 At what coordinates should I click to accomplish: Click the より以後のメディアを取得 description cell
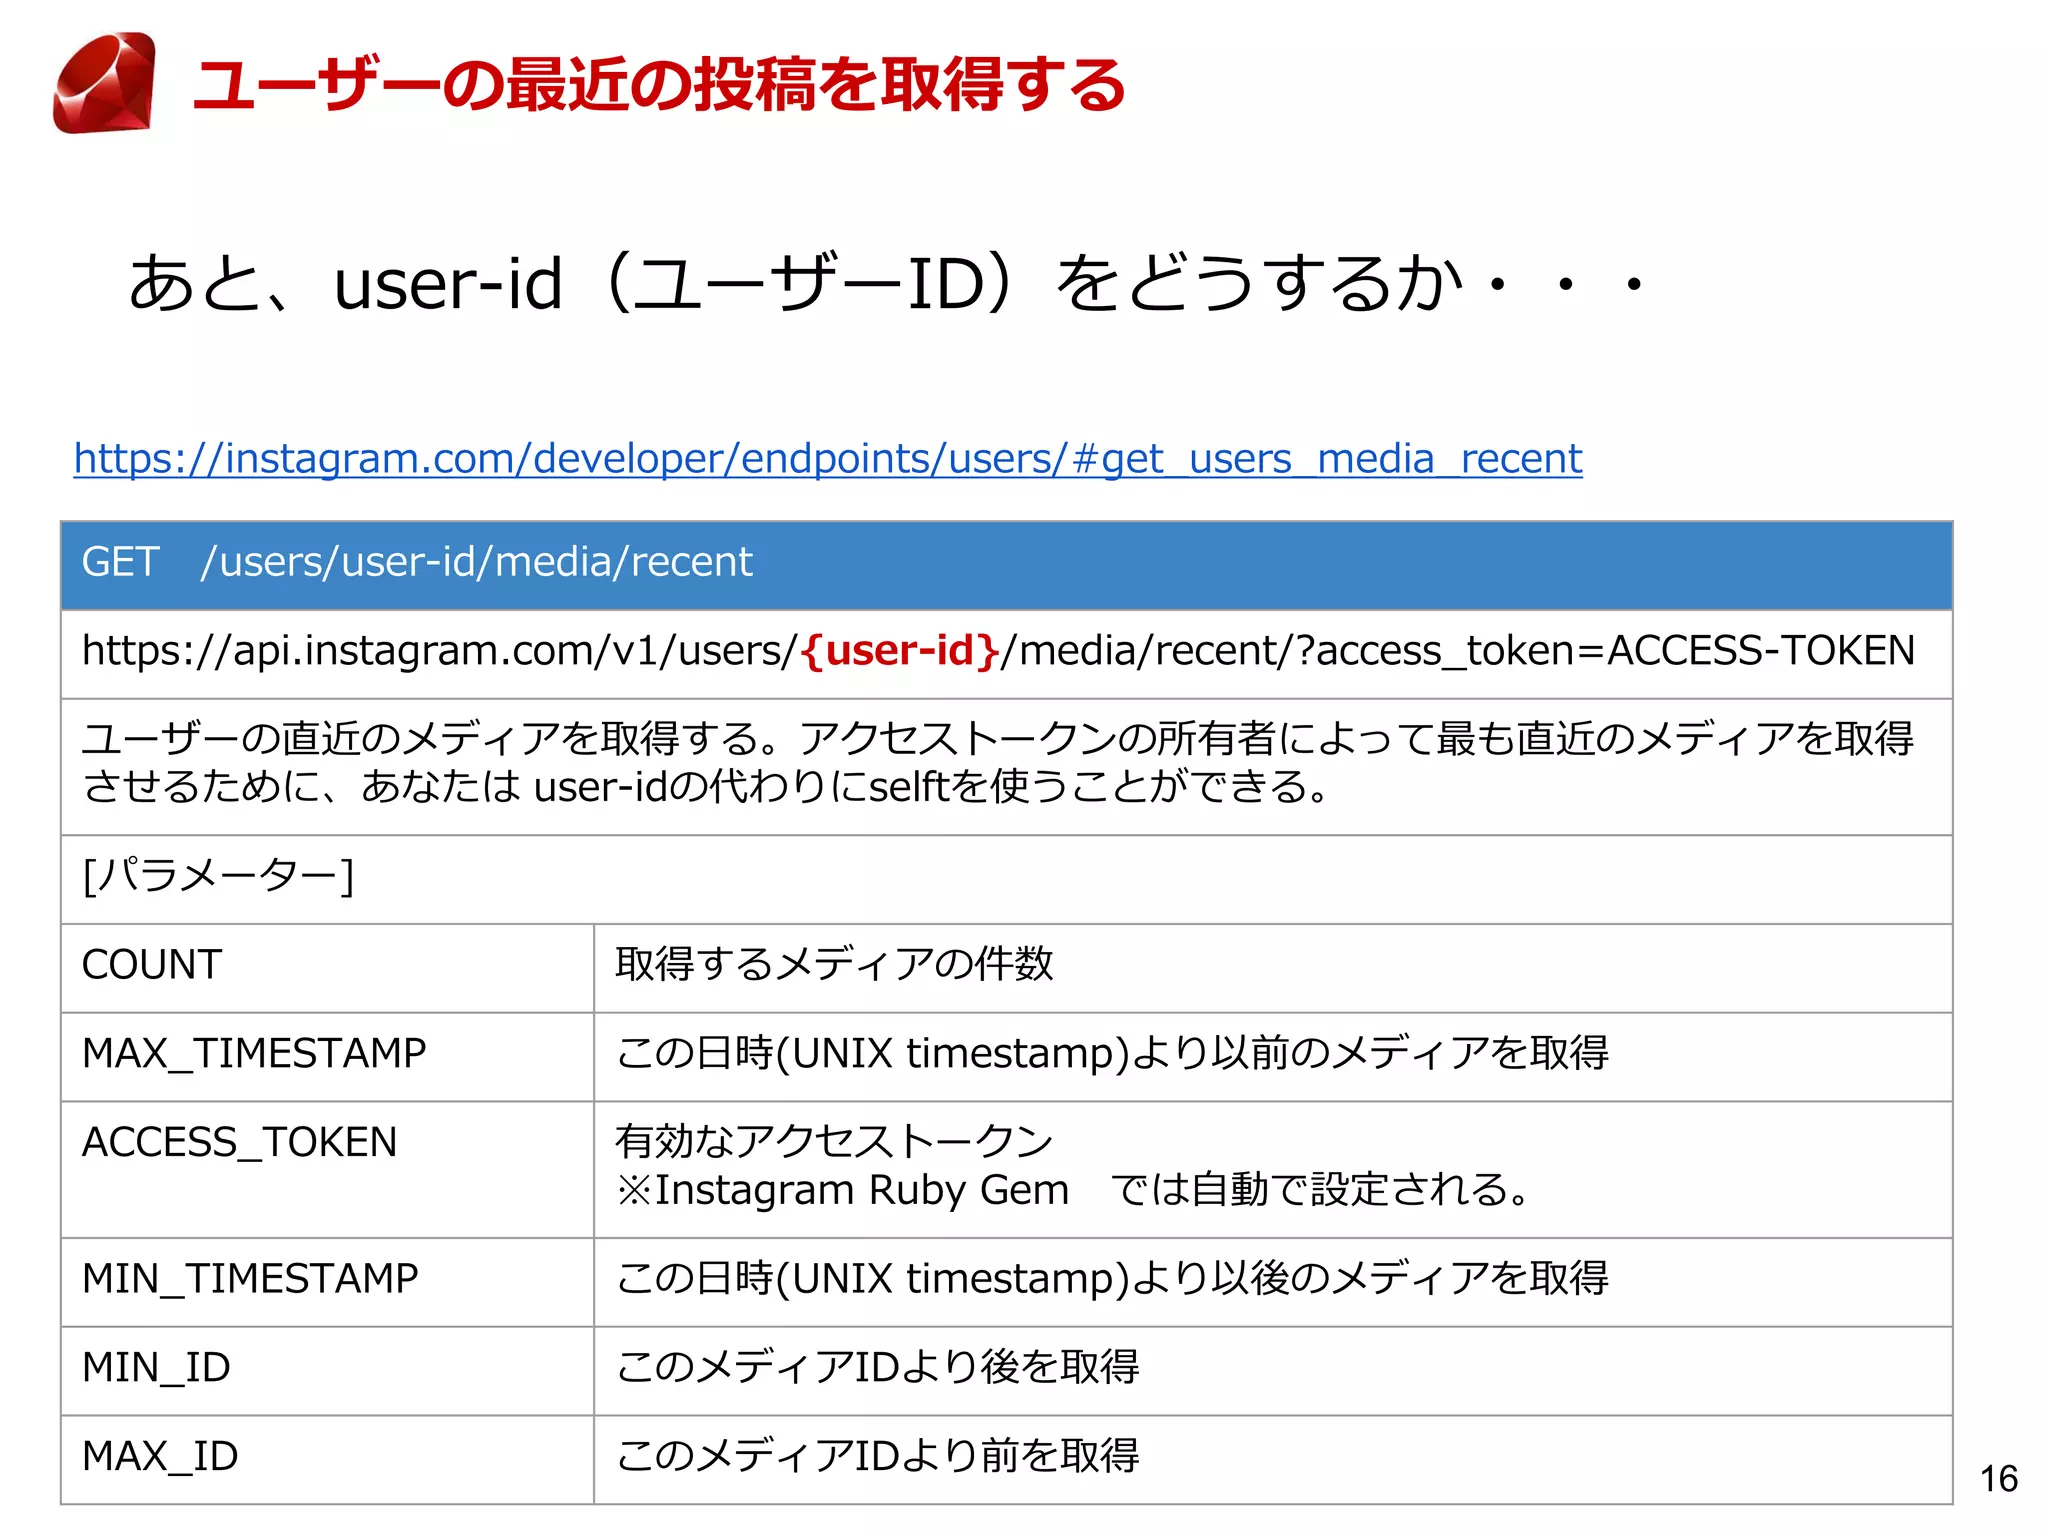[1273, 1282]
